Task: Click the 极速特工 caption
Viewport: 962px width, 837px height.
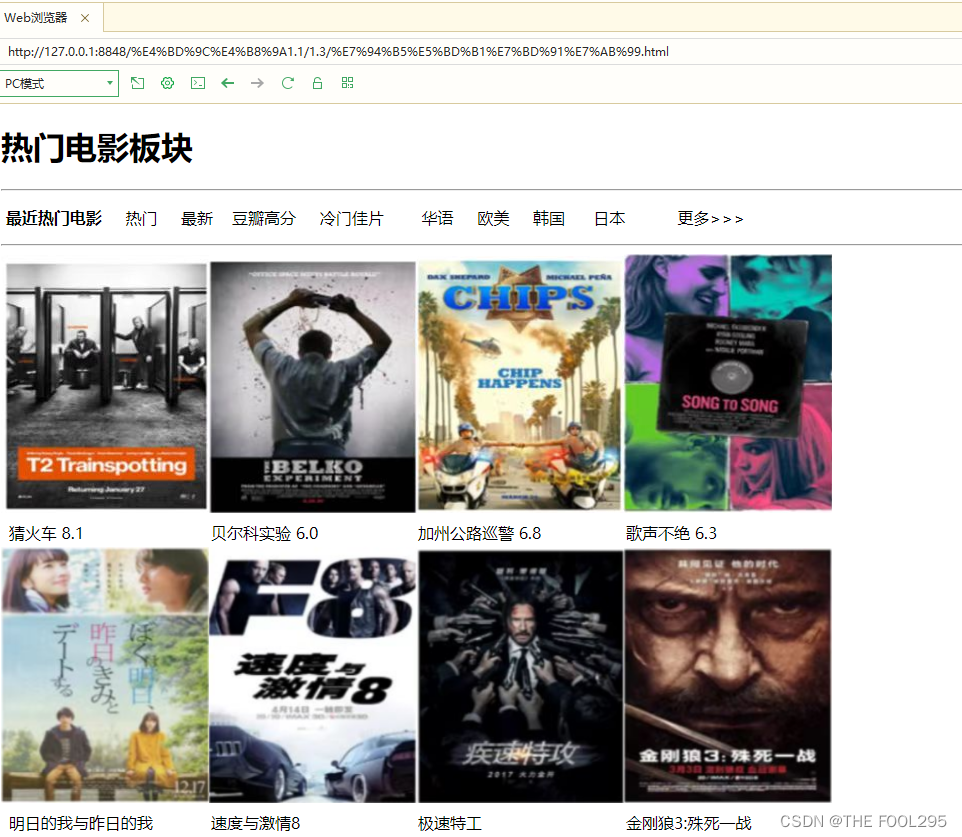Action: coord(450,824)
